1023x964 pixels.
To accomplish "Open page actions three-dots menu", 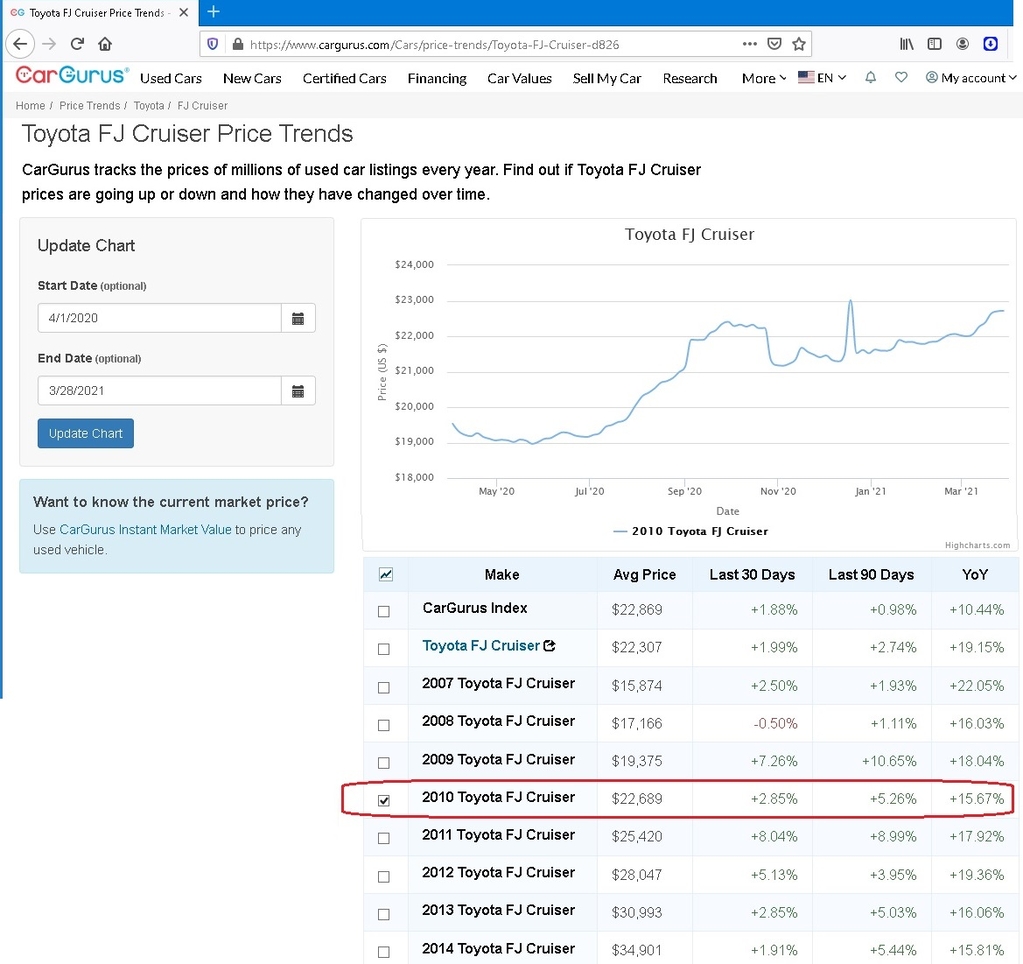I will coord(750,44).
